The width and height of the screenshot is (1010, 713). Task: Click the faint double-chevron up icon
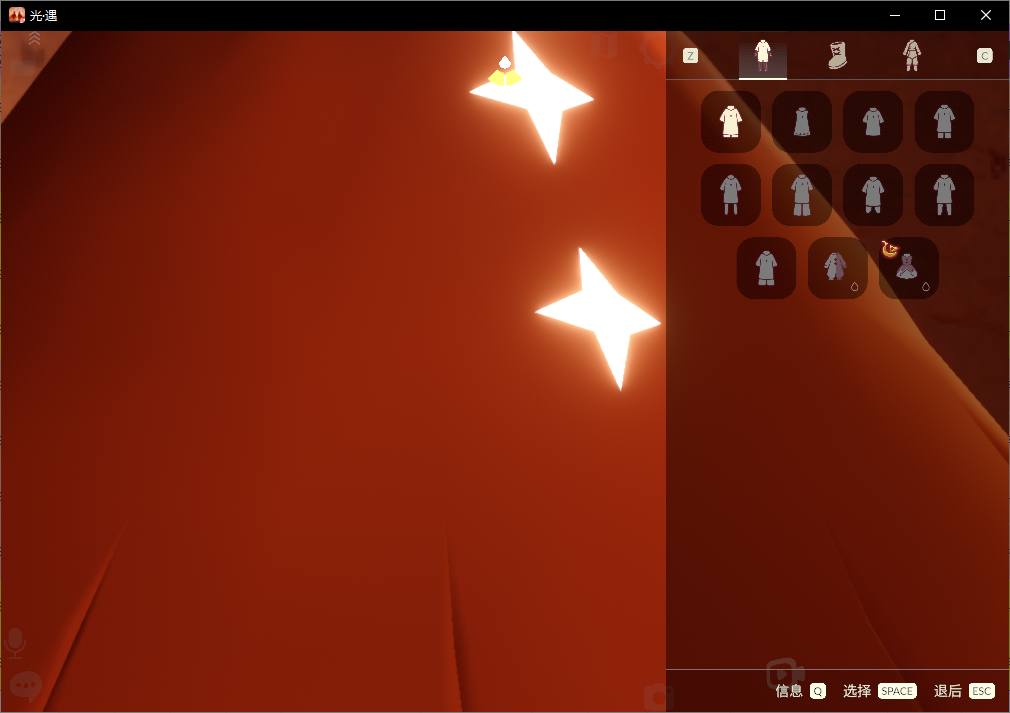[x=34, y=39]
